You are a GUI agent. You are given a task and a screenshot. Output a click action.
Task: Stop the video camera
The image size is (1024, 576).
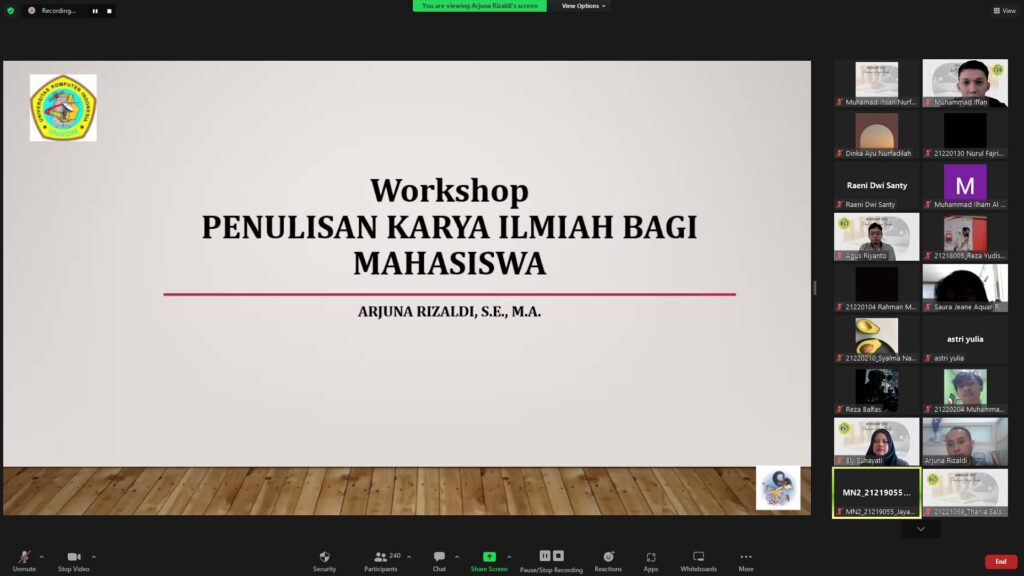[73, 558]
